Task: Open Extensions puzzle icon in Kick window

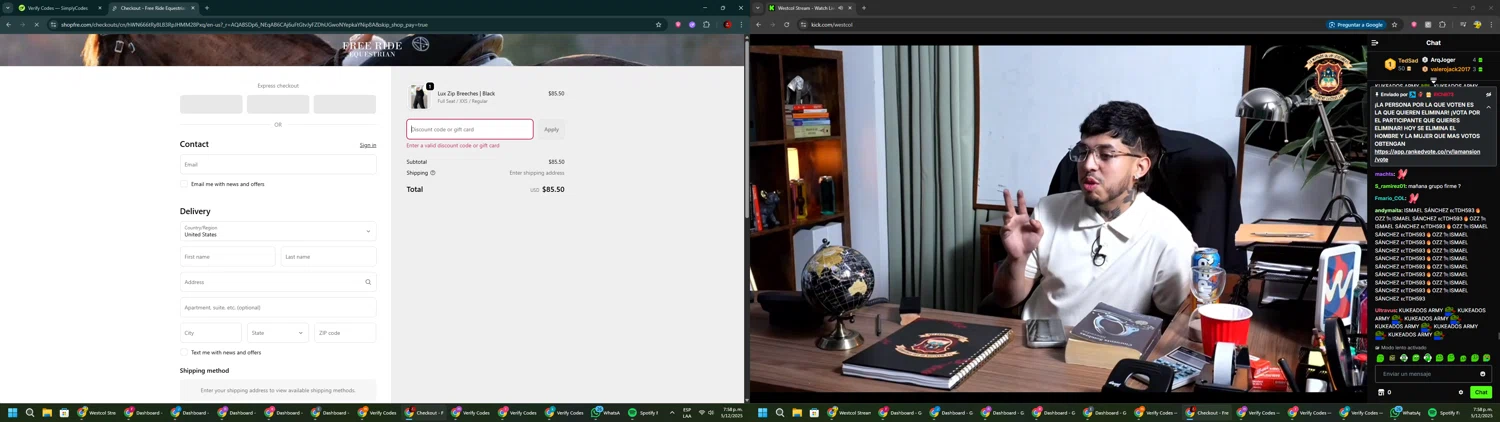Action: 1442,24
